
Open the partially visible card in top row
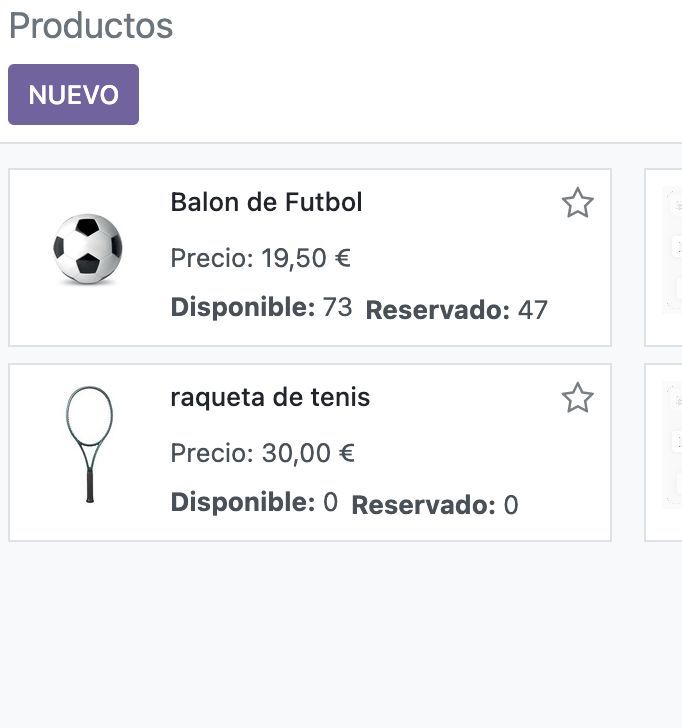click(x=663, y=258)
